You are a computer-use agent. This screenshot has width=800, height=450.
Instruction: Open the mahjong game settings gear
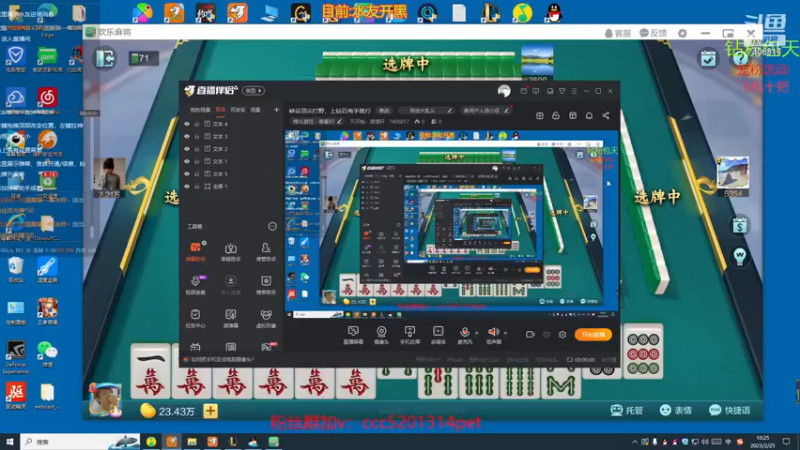point(682,33)
